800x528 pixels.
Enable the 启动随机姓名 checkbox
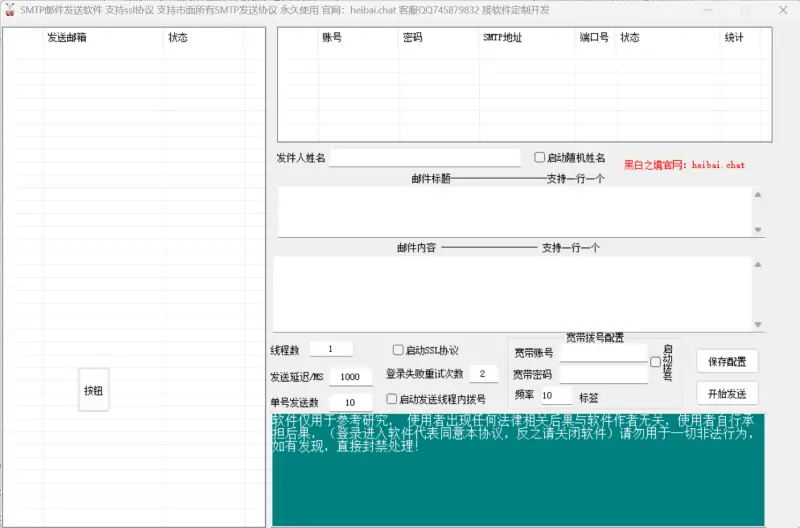click(540, 158)
